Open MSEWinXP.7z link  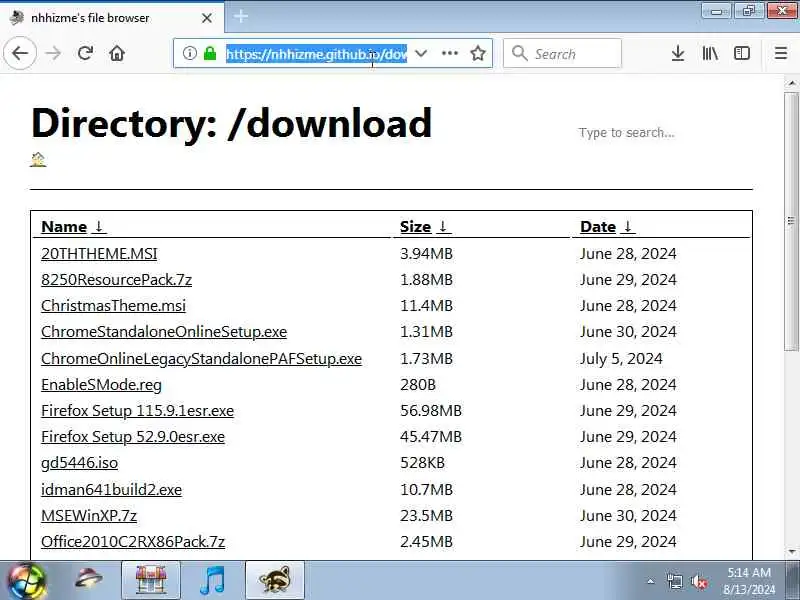point(89,516)
